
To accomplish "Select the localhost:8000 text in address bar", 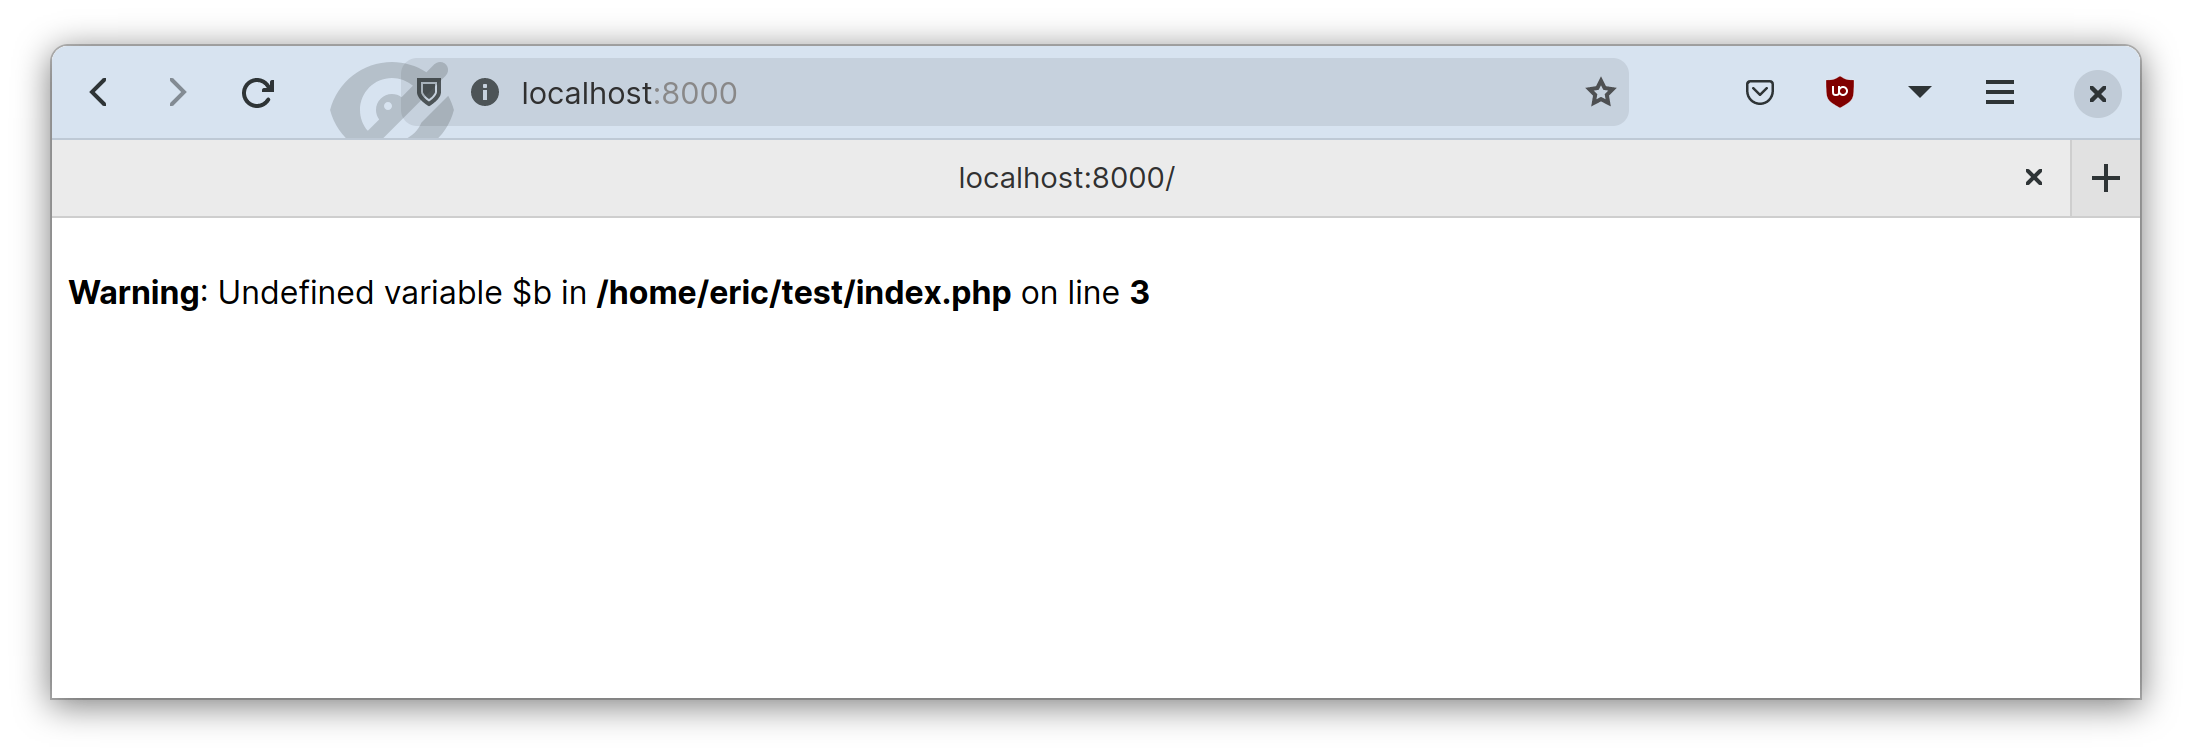I will [x=628, y=92].
